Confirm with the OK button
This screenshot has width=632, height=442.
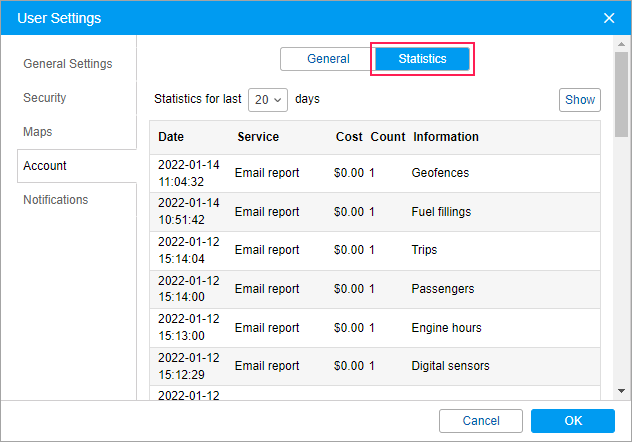coord(572,421)
